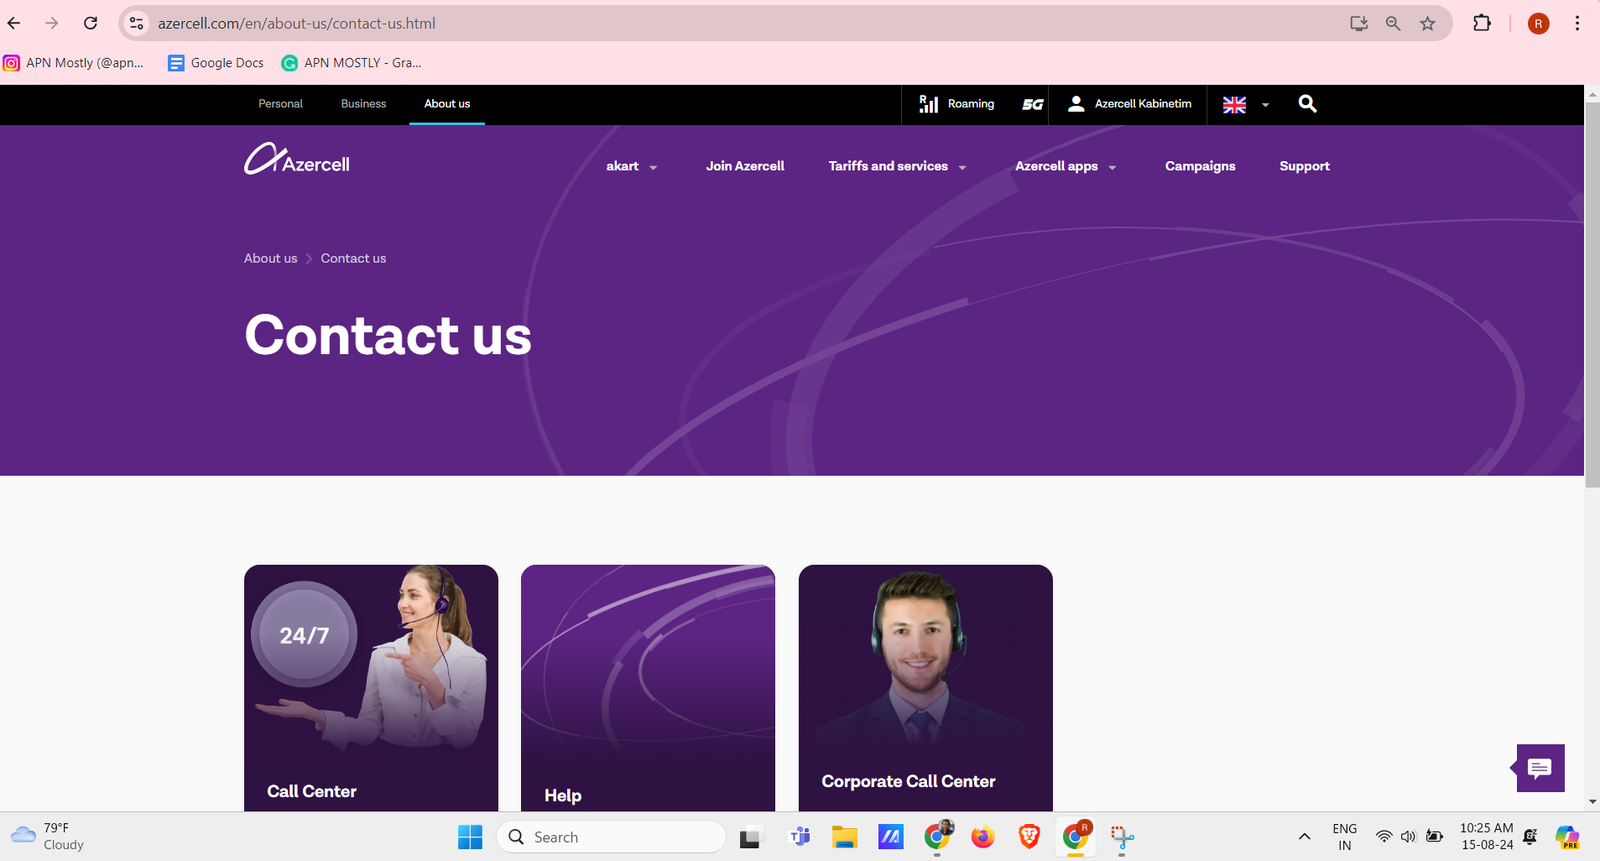1600x861 pixels.
Task: Open Azercell Kabinetim account link
Action: 1130,104
